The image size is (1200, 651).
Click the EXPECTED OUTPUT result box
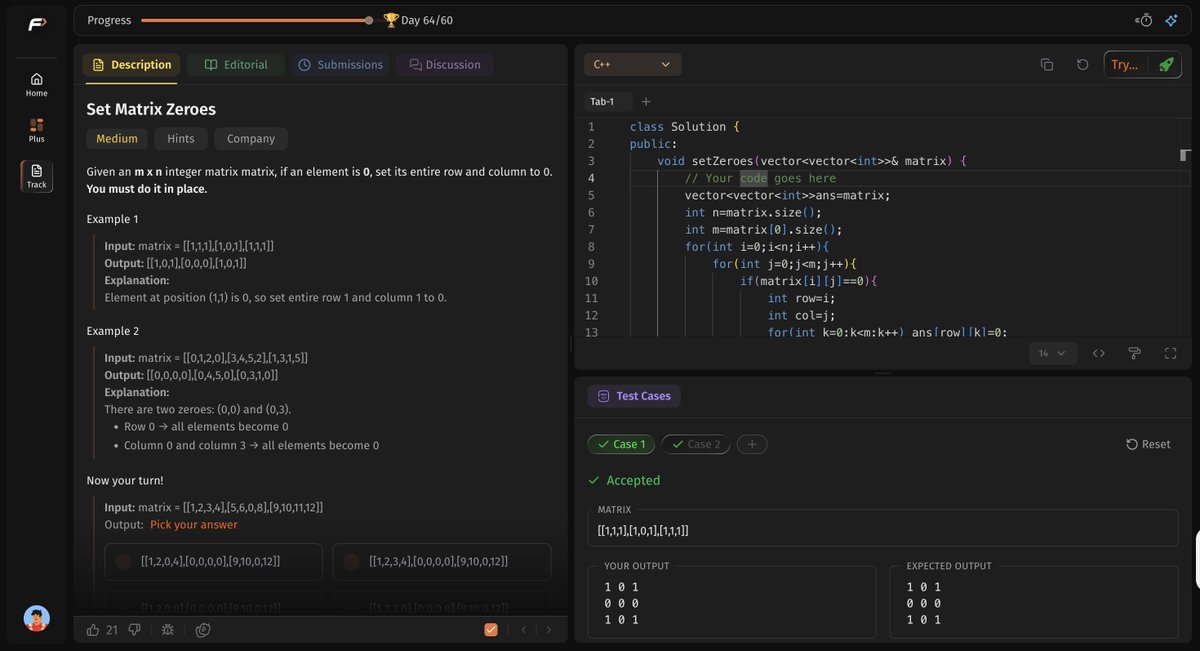[x=1034, y=602]
